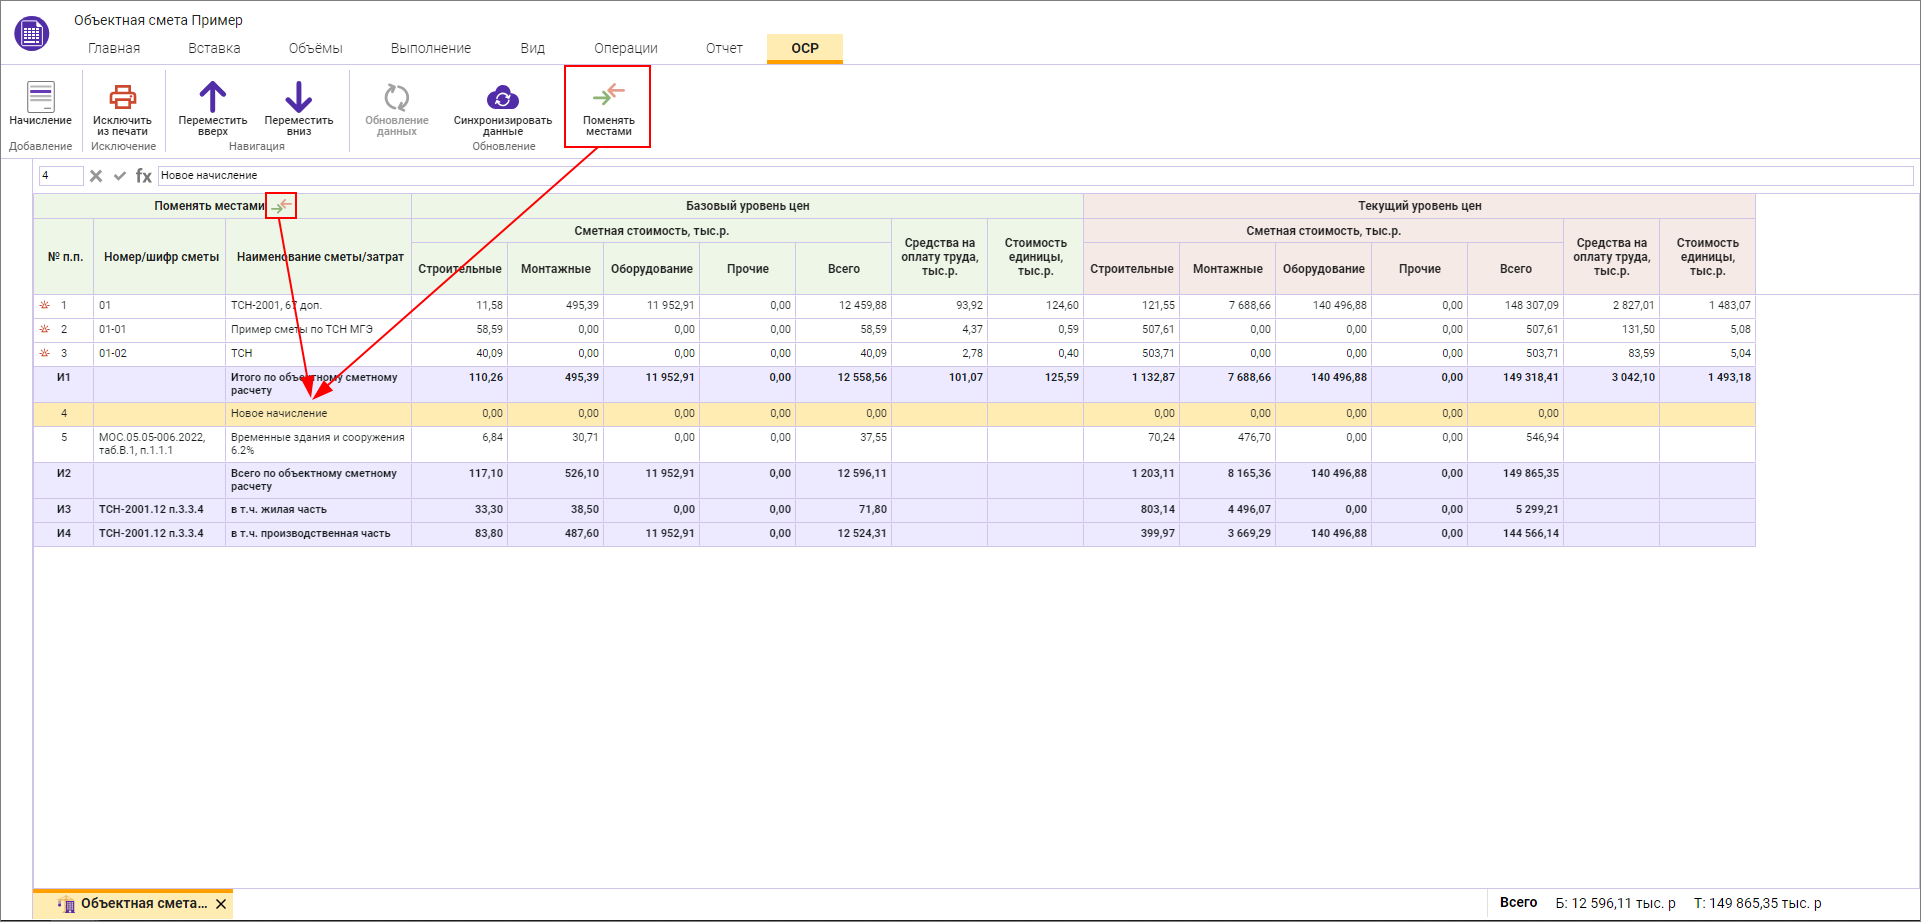
Task: Open the Вид ribbon tab
Action: coord(533,48)
